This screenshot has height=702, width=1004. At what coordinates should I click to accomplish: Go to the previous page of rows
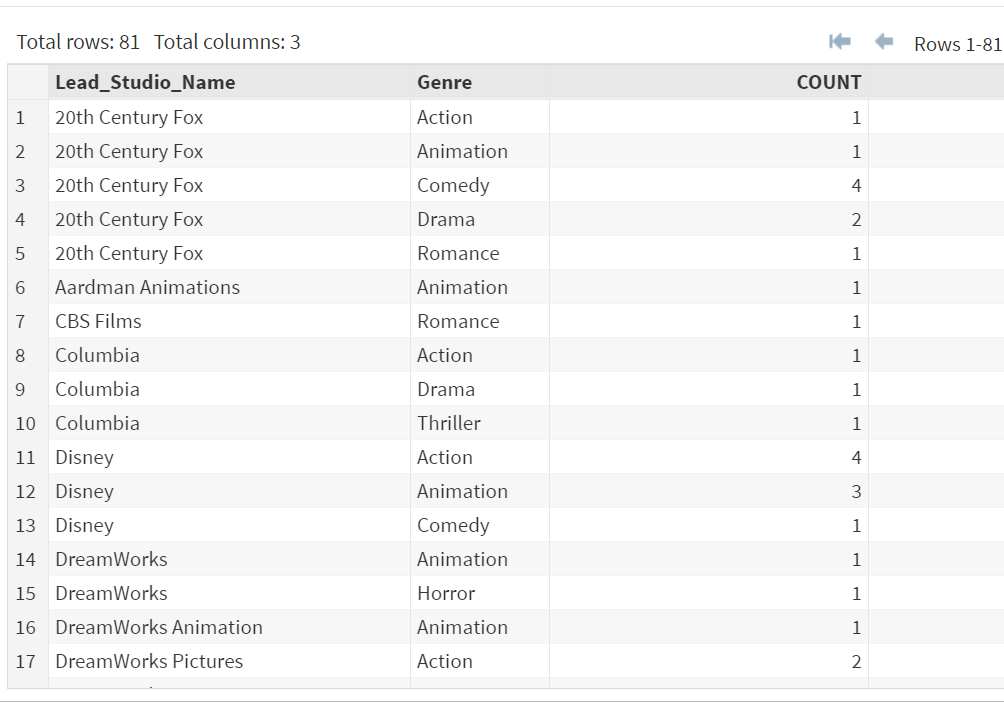[884, 42]
